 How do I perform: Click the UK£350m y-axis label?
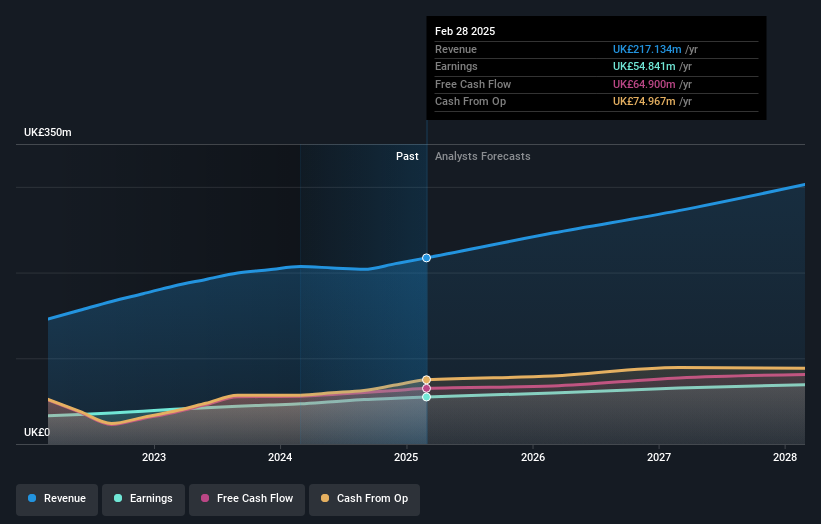click(48, 132)
